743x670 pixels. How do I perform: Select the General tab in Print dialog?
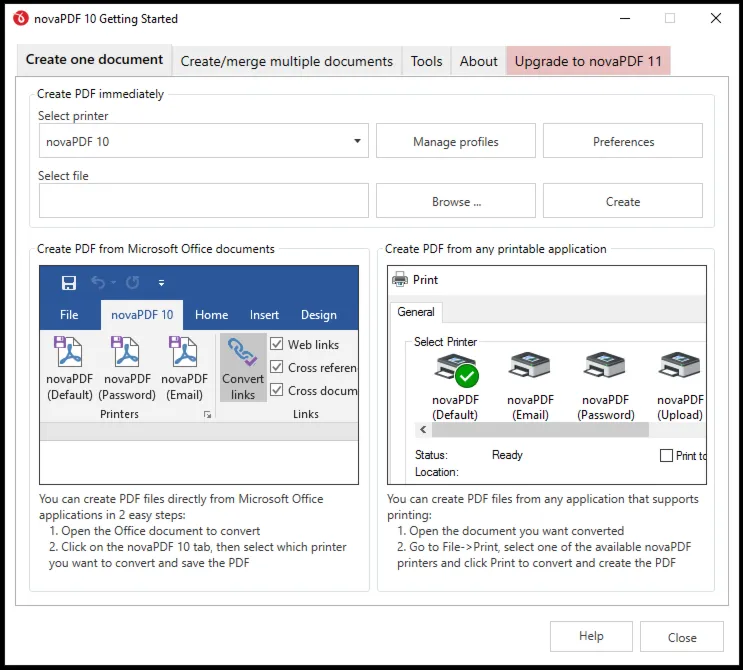(x=416, y=312)
